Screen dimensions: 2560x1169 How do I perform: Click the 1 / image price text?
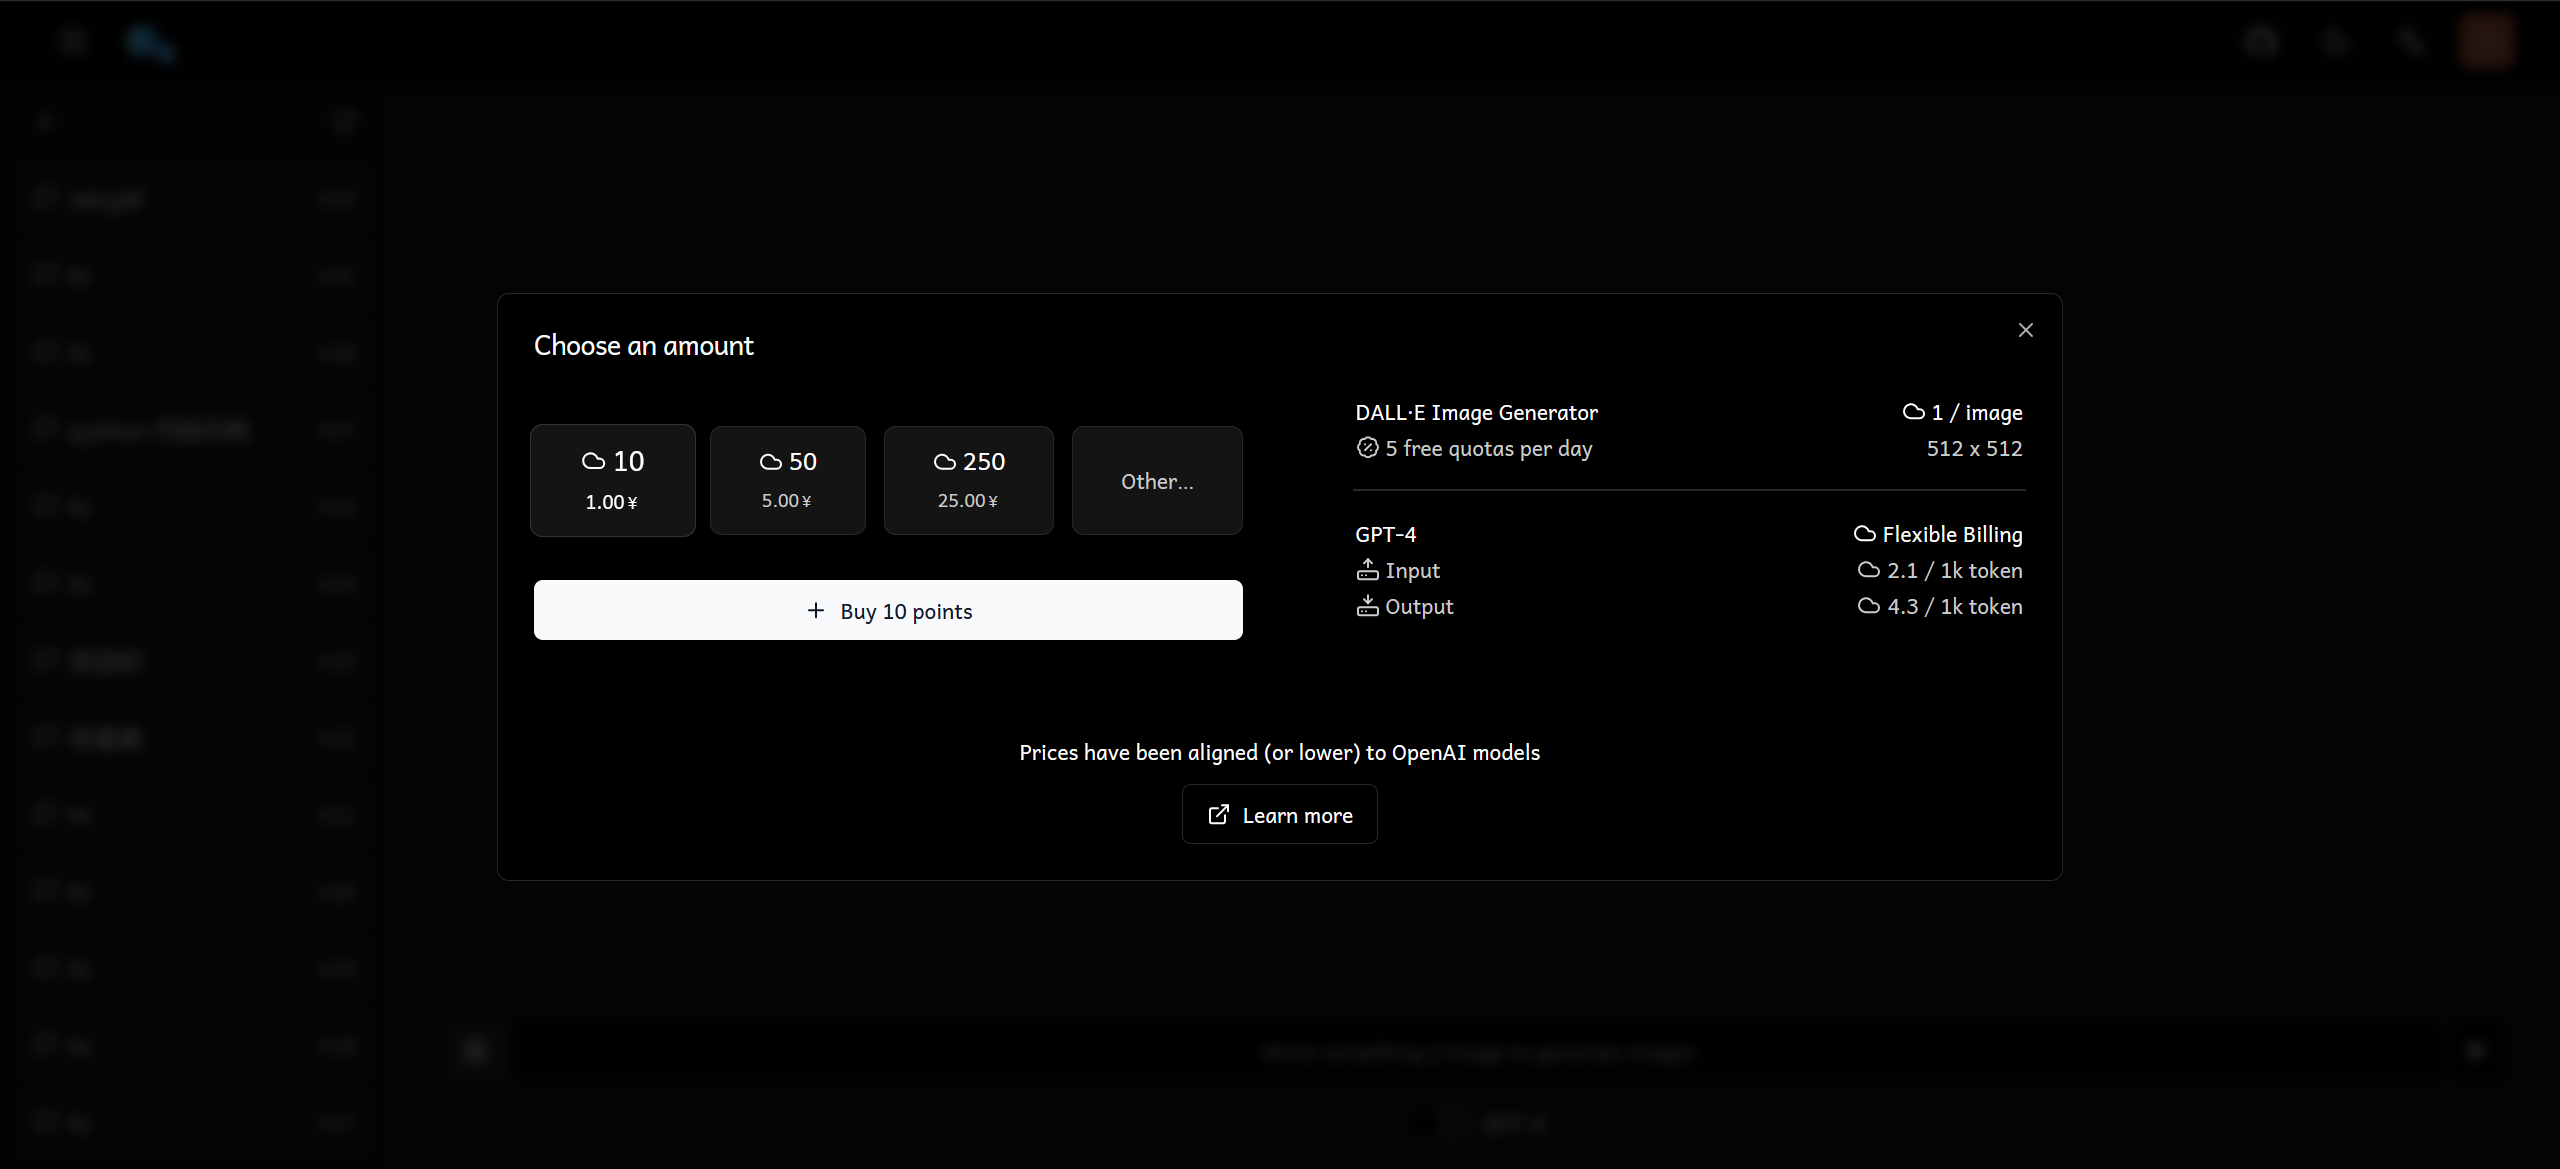(1977, 412)
